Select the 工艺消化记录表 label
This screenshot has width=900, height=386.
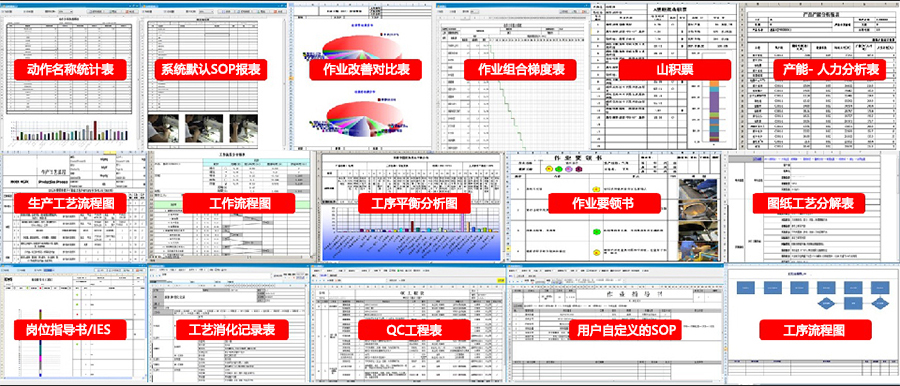[x=232, y=330]
